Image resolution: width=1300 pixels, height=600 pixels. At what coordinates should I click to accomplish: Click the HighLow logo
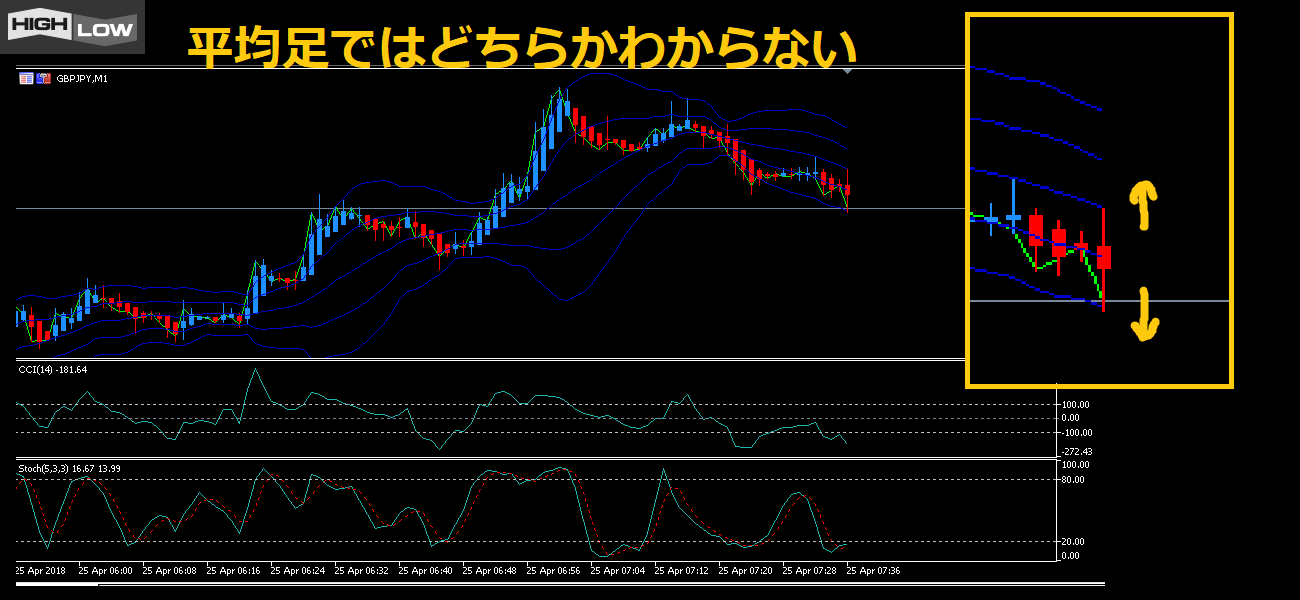(72, 27)
